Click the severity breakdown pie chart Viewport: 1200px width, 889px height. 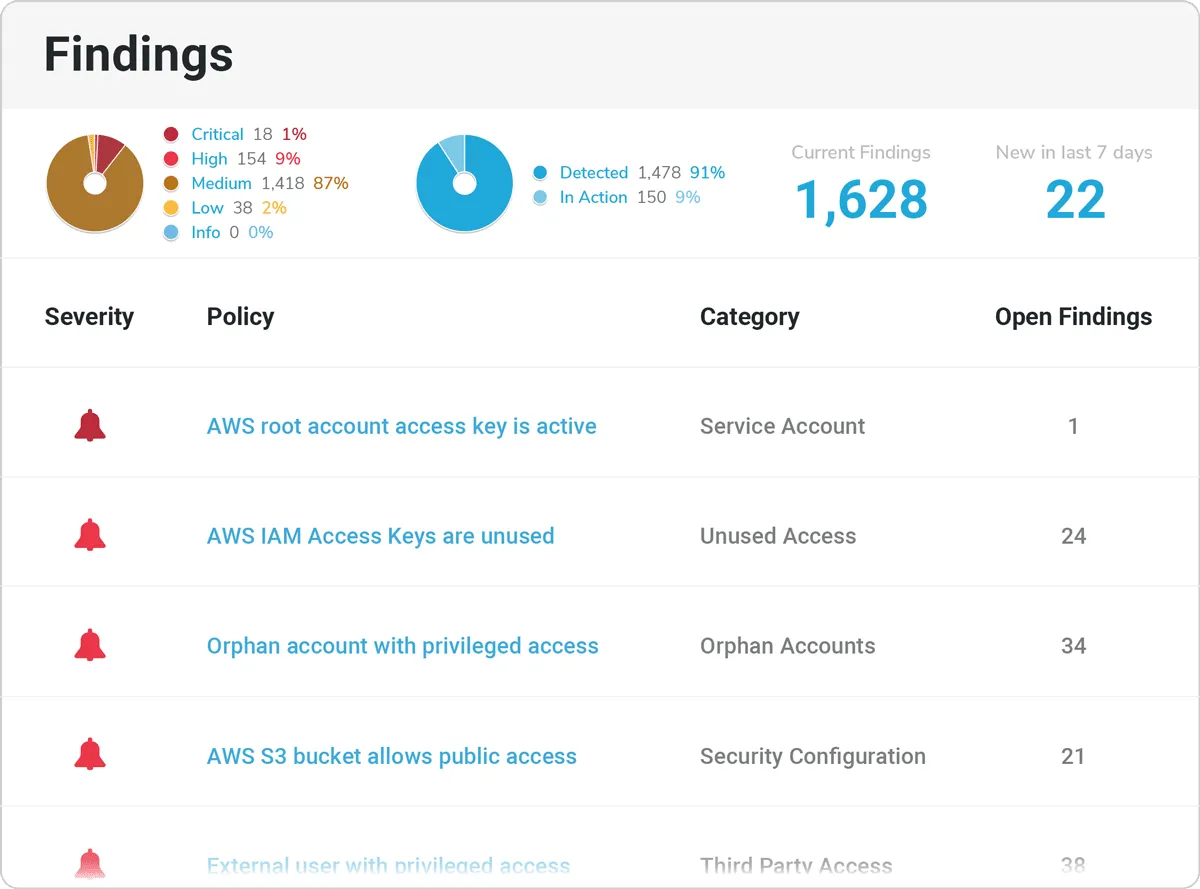coord(95,184)
